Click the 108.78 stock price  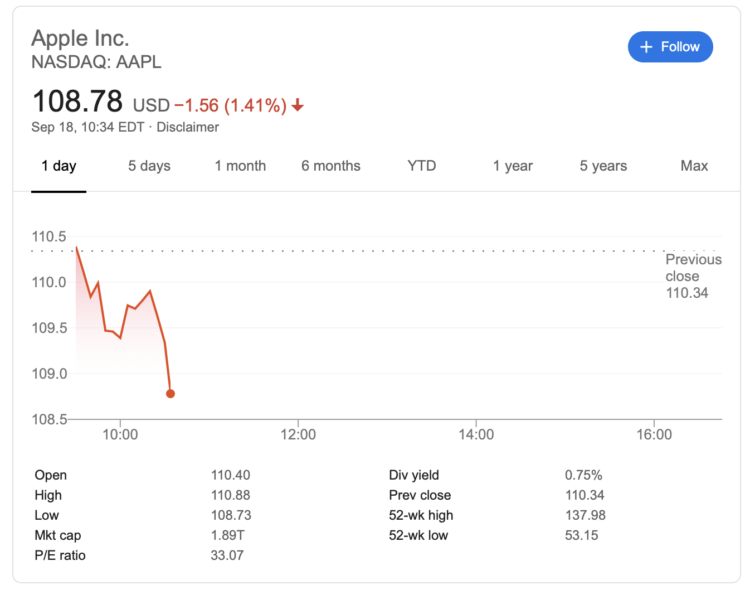tap(77, 101)
